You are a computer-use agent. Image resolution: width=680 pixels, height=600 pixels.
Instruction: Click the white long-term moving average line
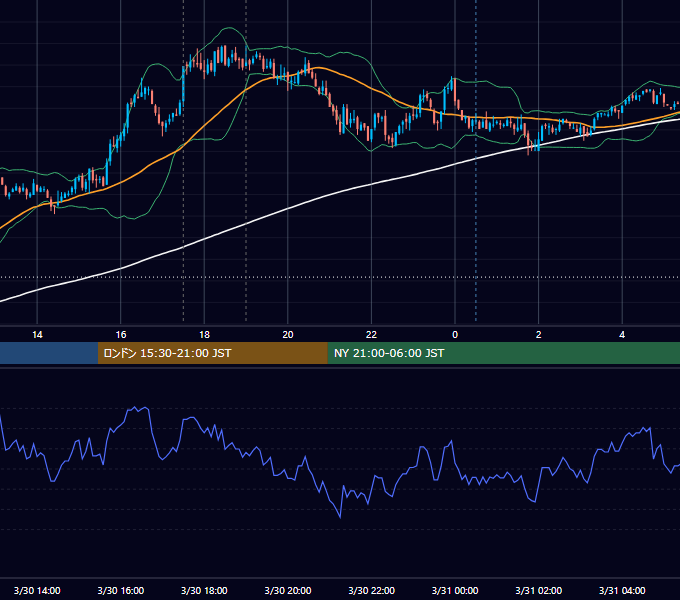click(288, 210)
